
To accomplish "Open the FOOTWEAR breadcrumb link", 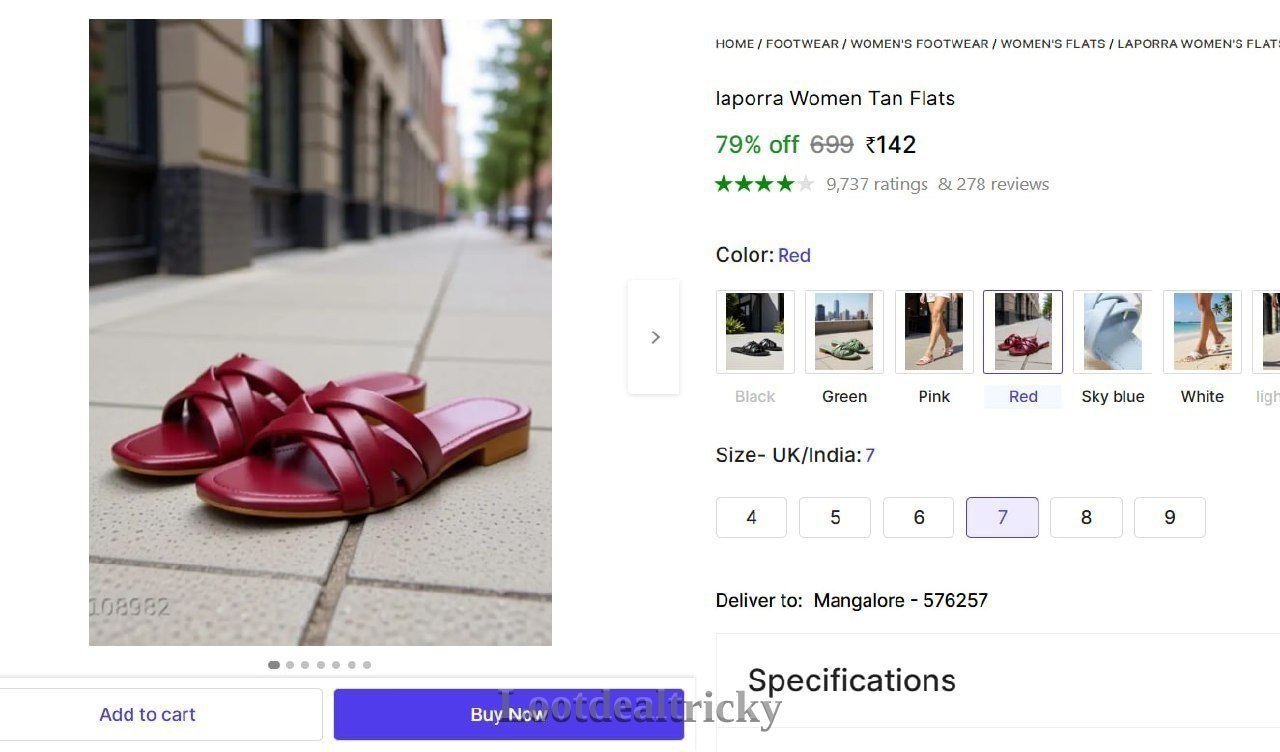I will 802,44.
